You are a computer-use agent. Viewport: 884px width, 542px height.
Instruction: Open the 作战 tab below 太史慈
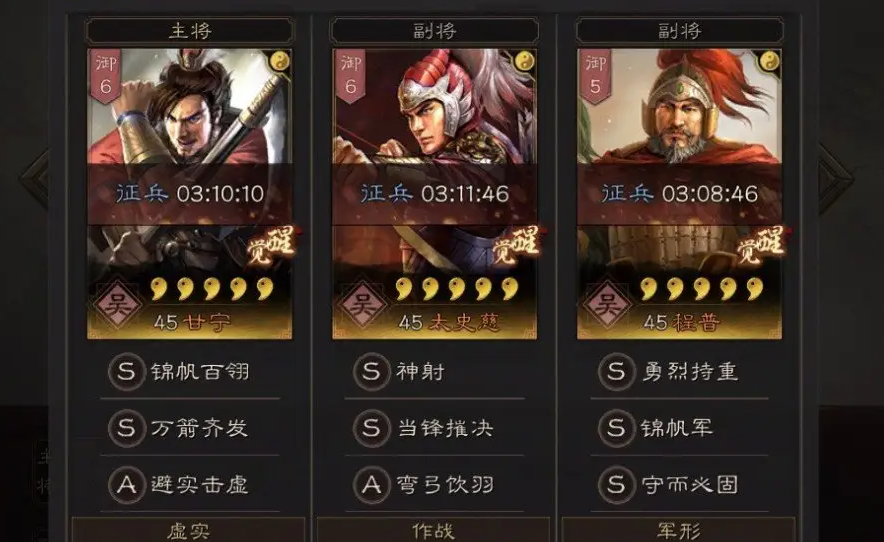click(433, 530)
